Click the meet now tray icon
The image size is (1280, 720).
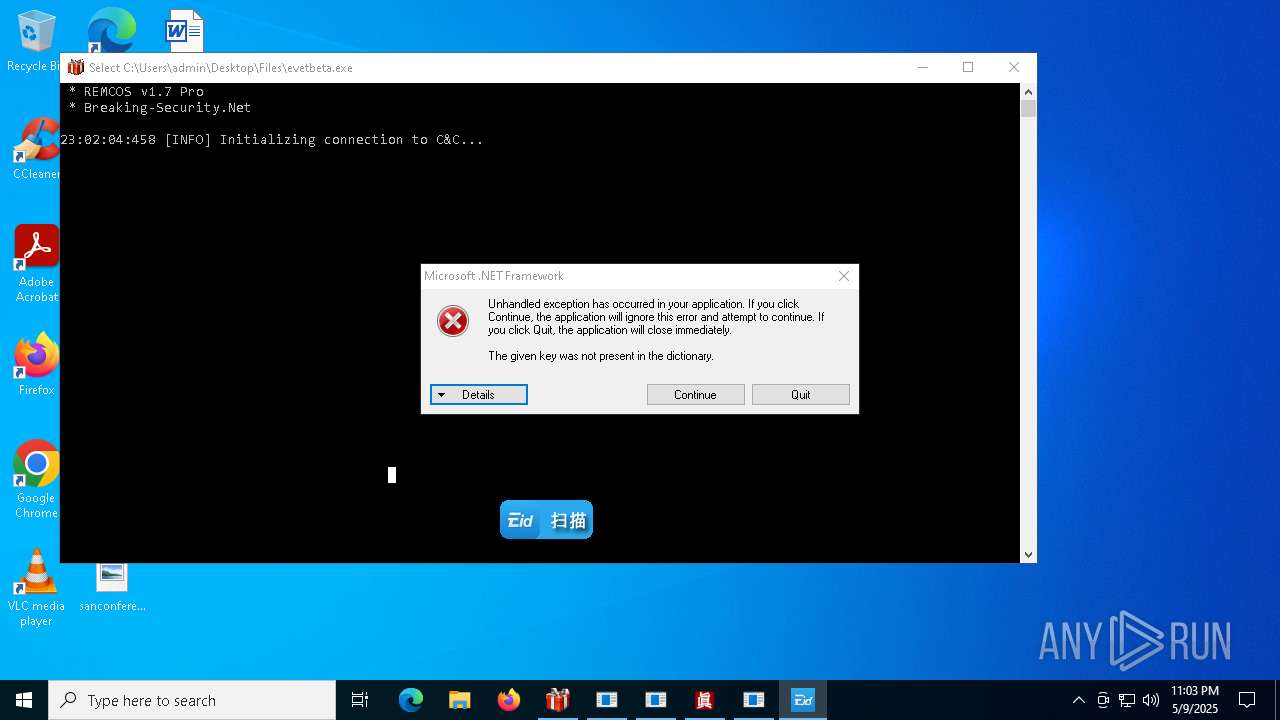pos(1103,700)
